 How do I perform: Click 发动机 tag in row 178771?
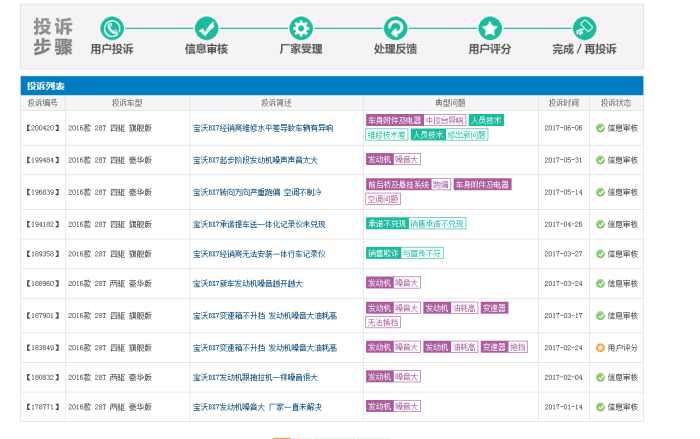[379, 406]
